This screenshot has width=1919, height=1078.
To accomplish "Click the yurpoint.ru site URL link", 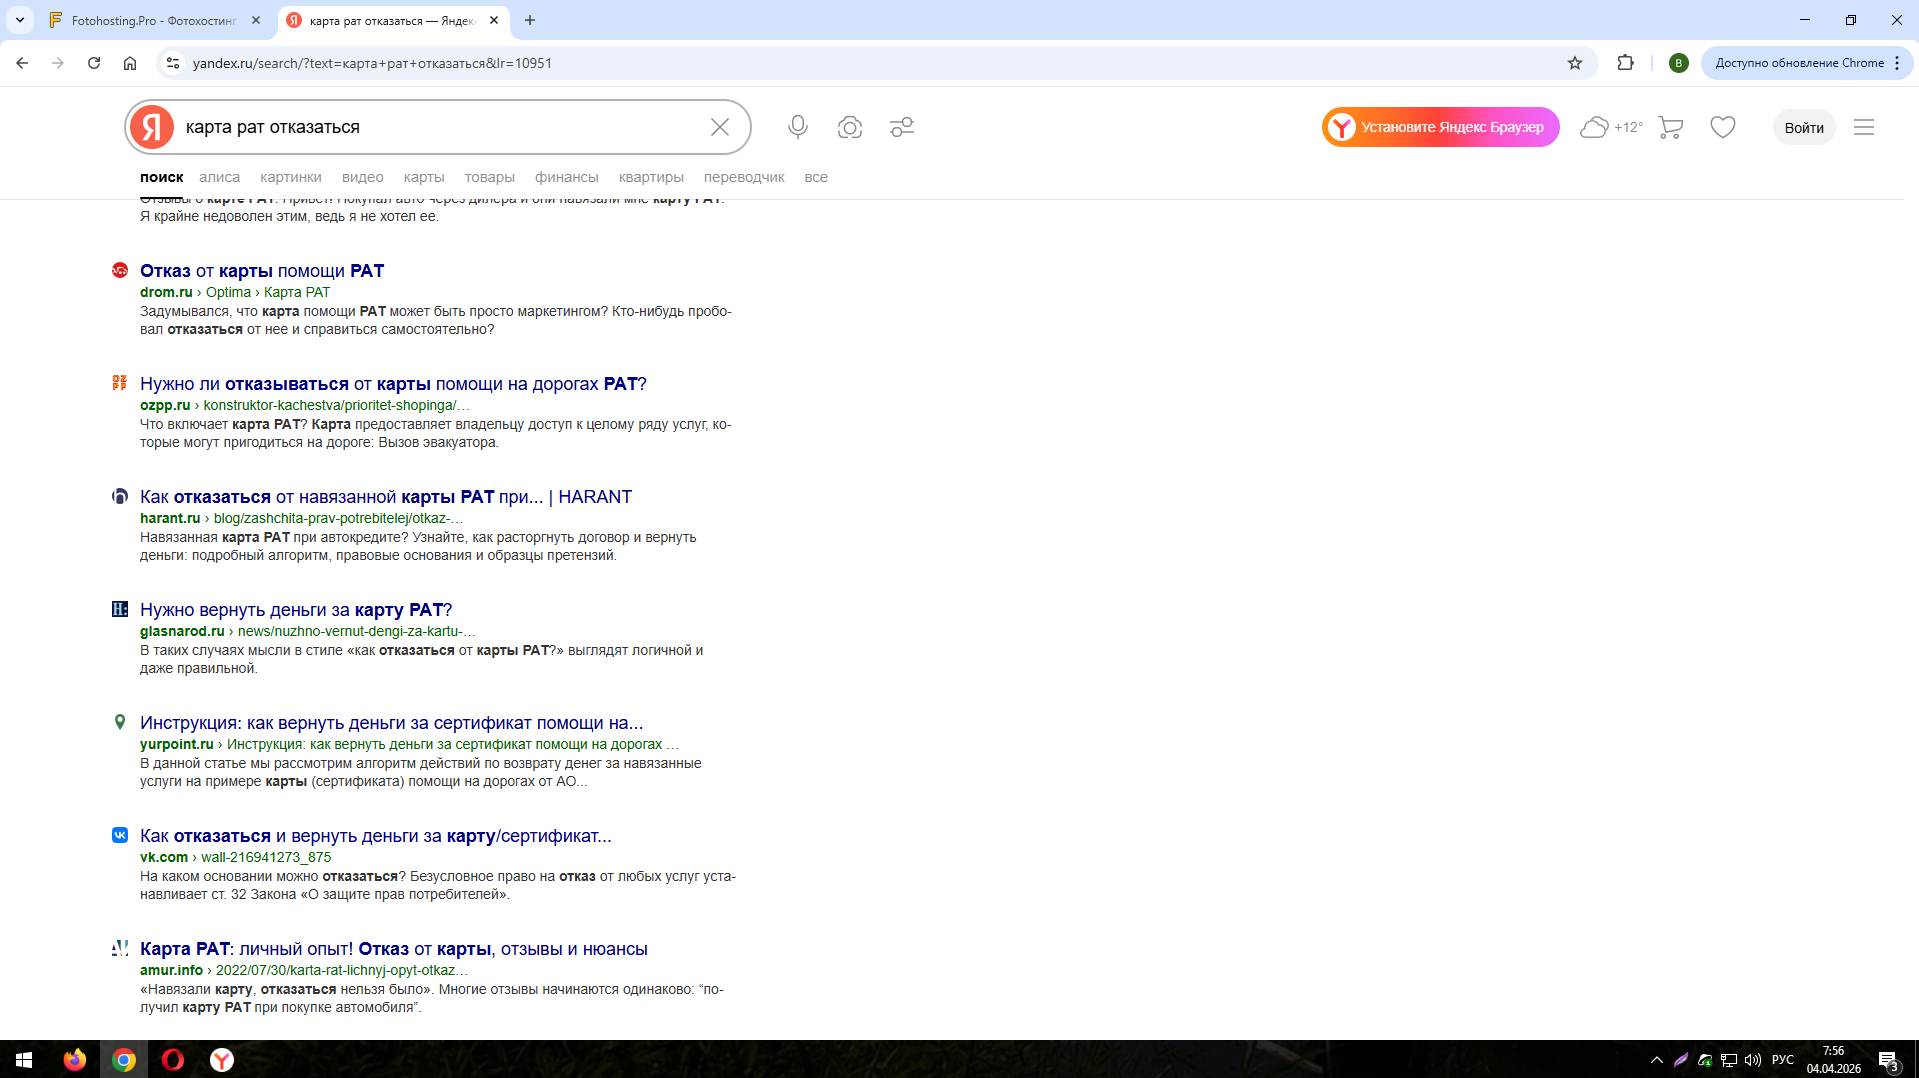I will click(177, 744).
